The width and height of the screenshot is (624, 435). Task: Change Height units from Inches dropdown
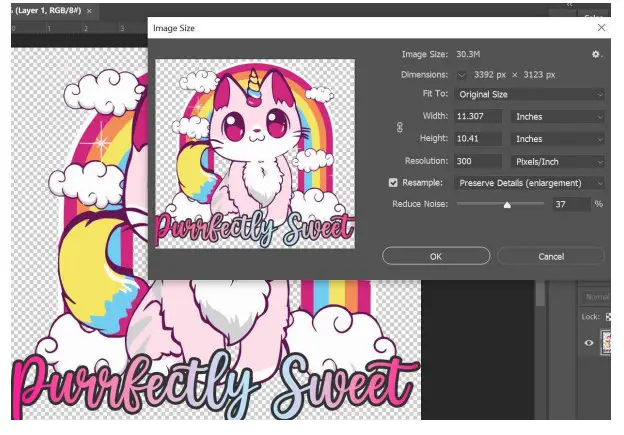[x=558, y=139]
